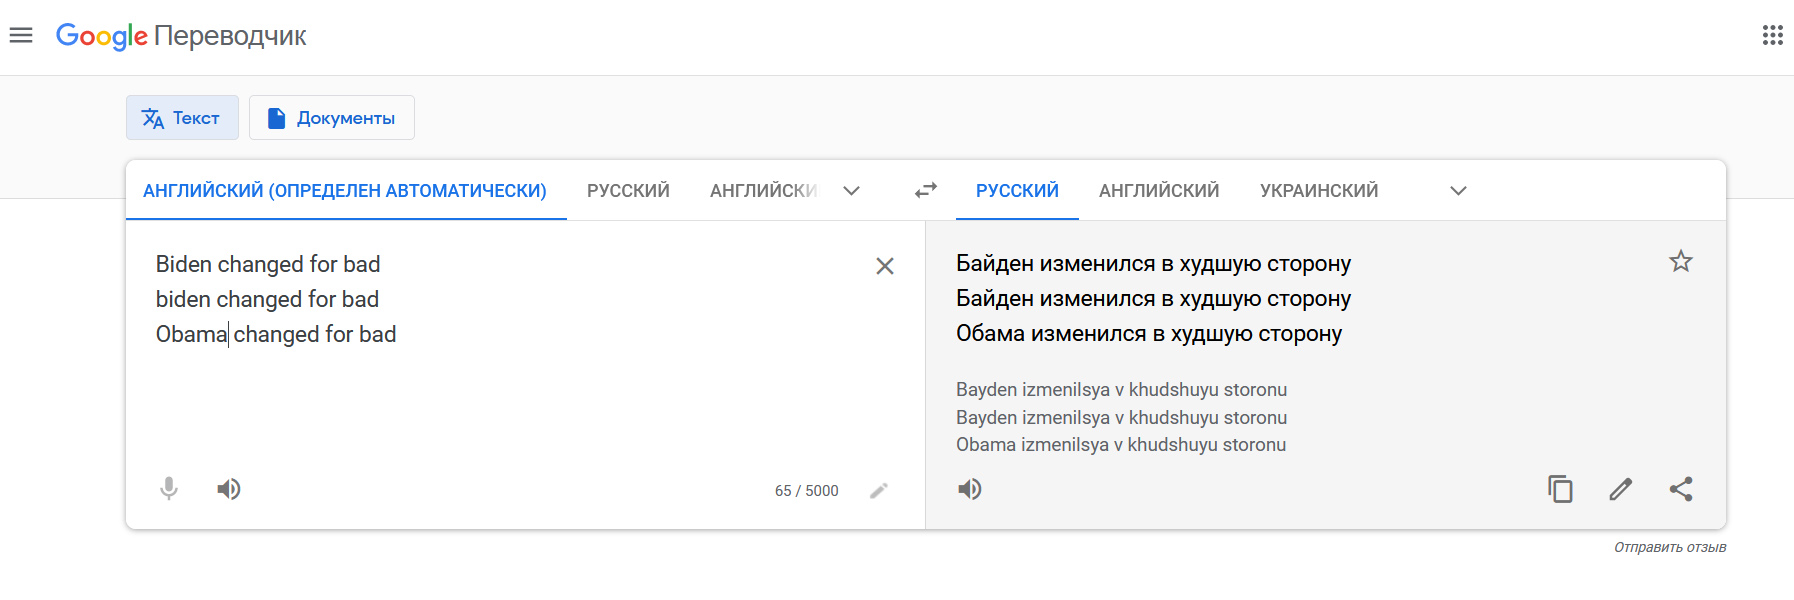Click the Google logo

click(x=102, y=36)
